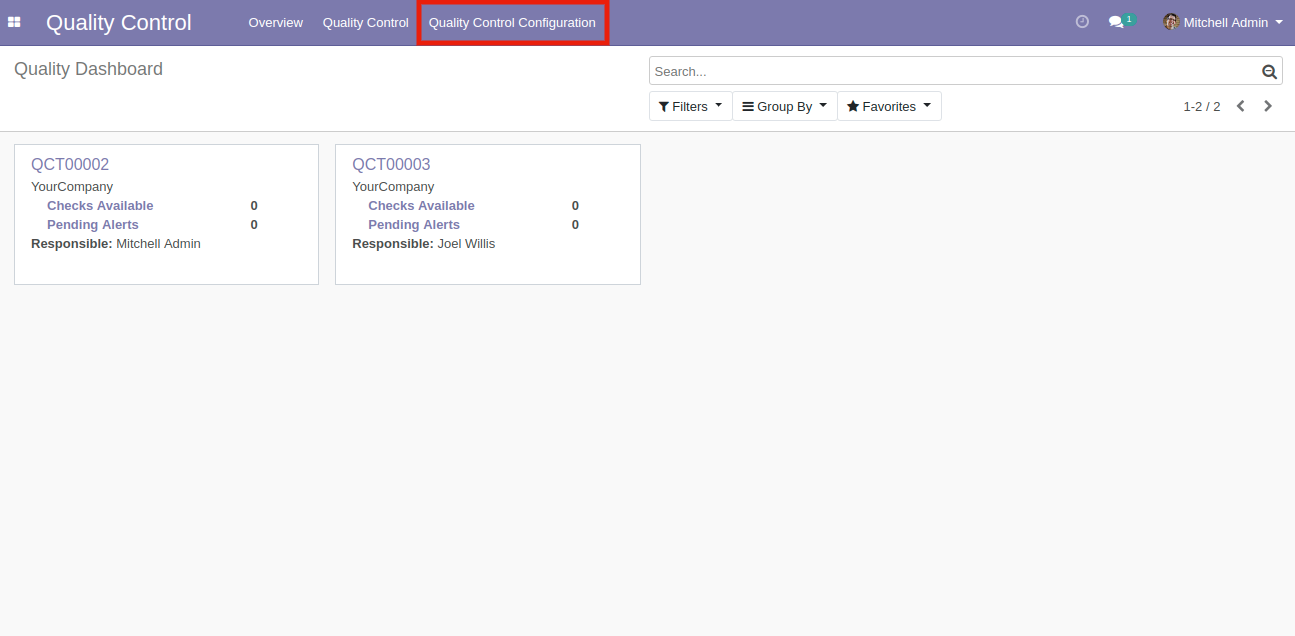Open the apps grid menu icon
The image size is (1295, 636).
click(x=14, y=22)
